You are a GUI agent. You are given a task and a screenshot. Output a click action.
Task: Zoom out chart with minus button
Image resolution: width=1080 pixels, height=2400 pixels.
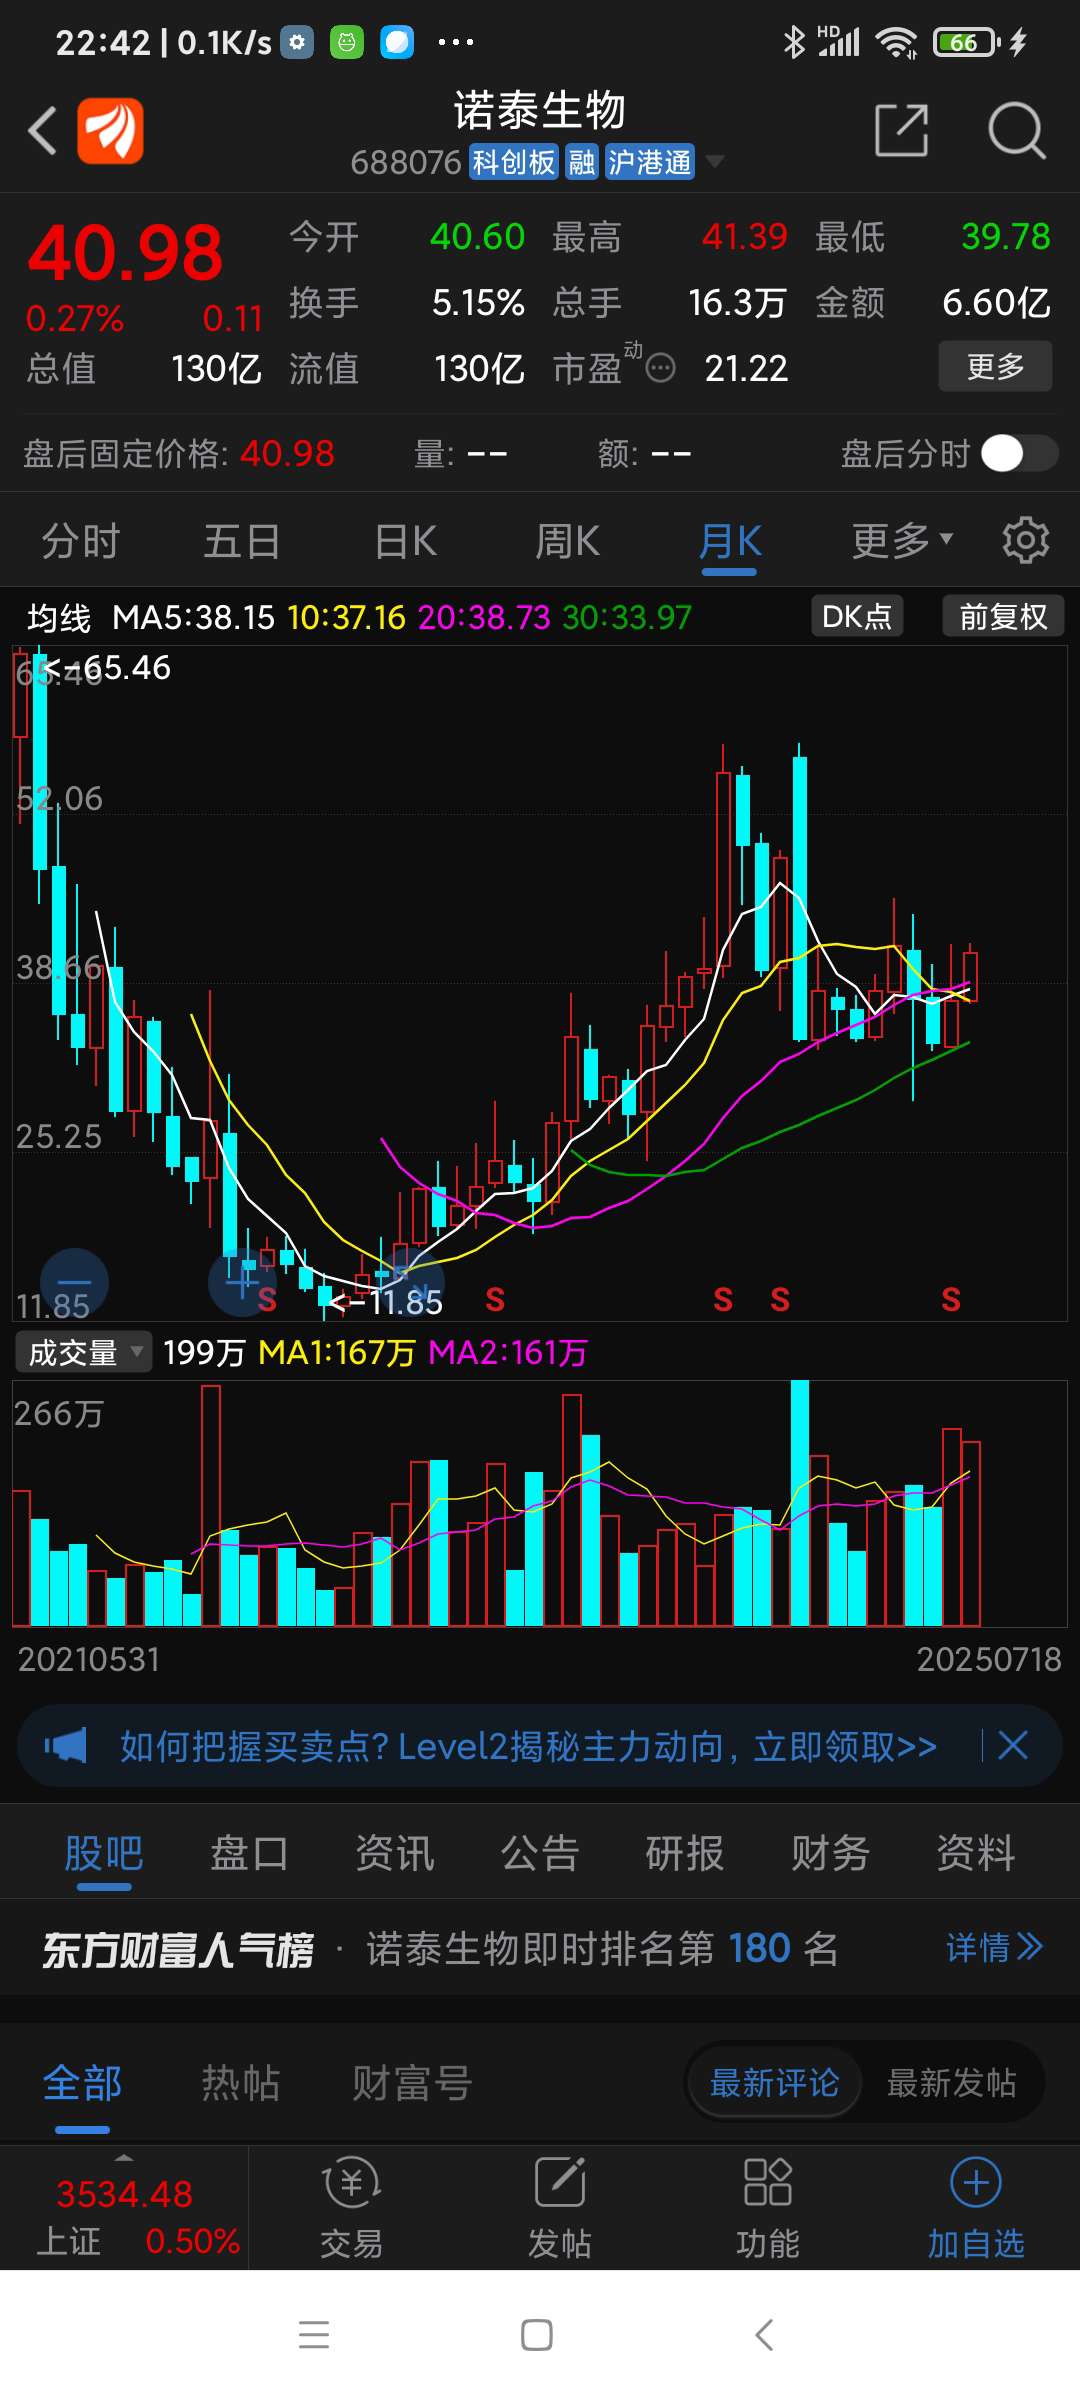click(74, 1283)
